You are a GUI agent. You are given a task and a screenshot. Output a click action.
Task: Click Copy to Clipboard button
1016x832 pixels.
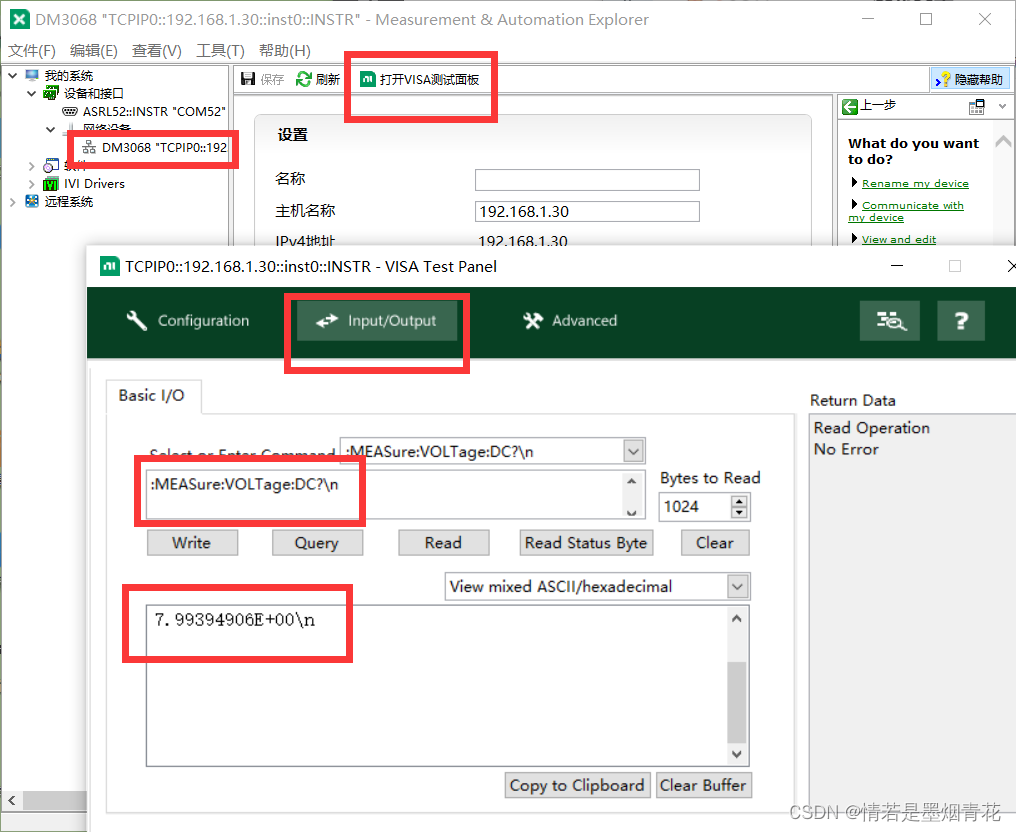[x=577, y=785]
